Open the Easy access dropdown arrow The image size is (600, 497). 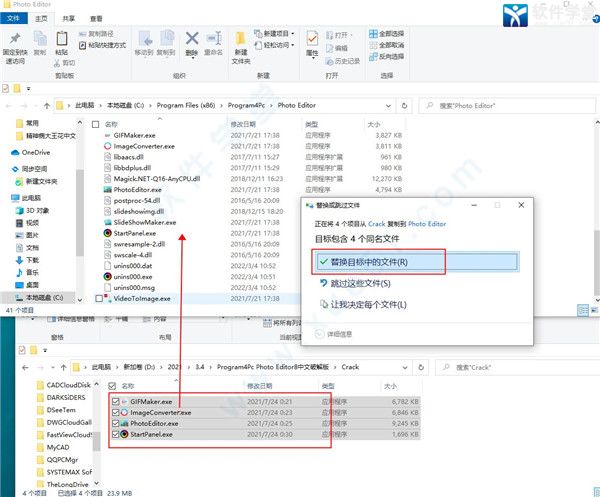click(293, 45)
